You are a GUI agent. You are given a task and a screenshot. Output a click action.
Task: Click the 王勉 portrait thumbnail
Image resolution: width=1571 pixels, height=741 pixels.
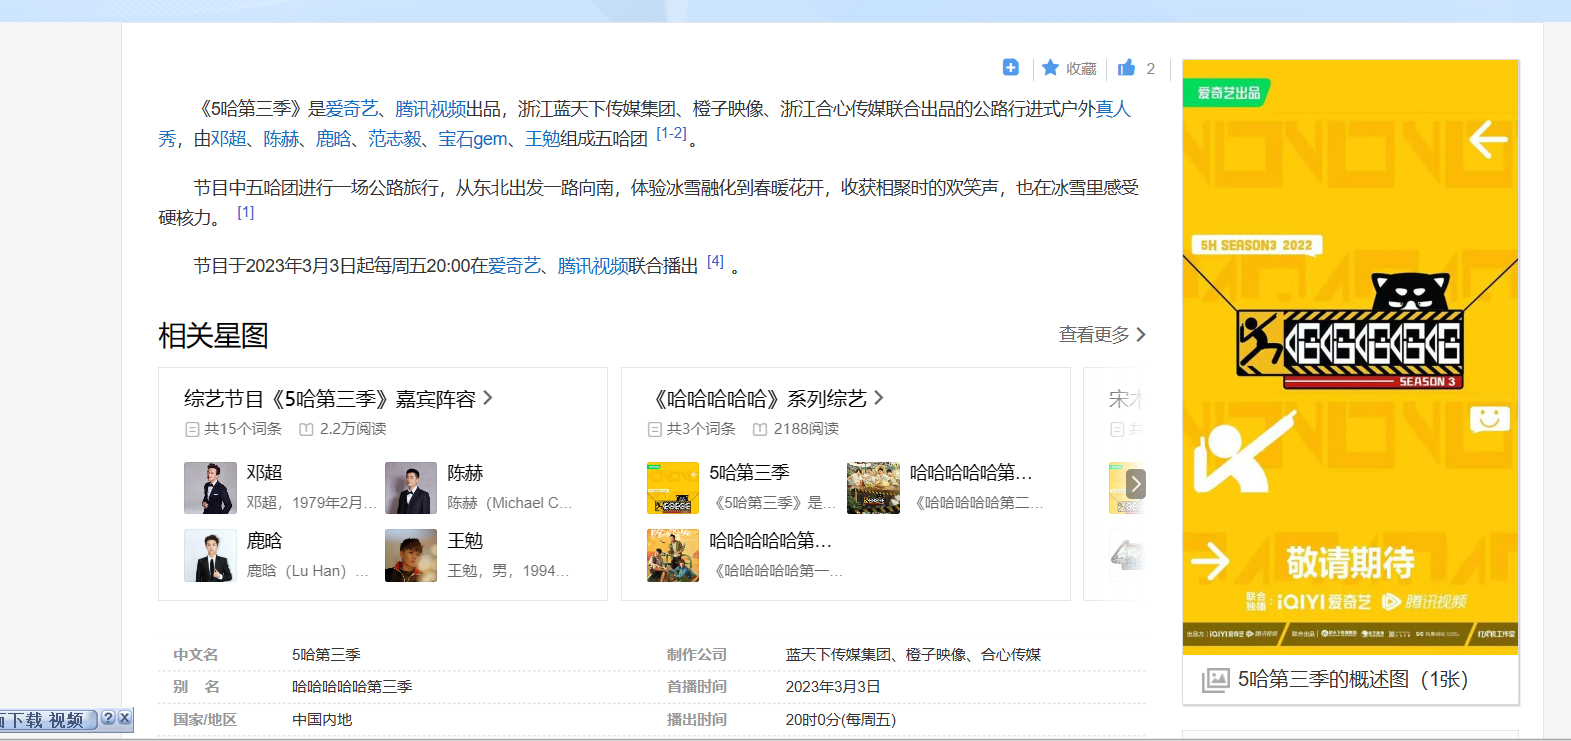coord(411,555)
